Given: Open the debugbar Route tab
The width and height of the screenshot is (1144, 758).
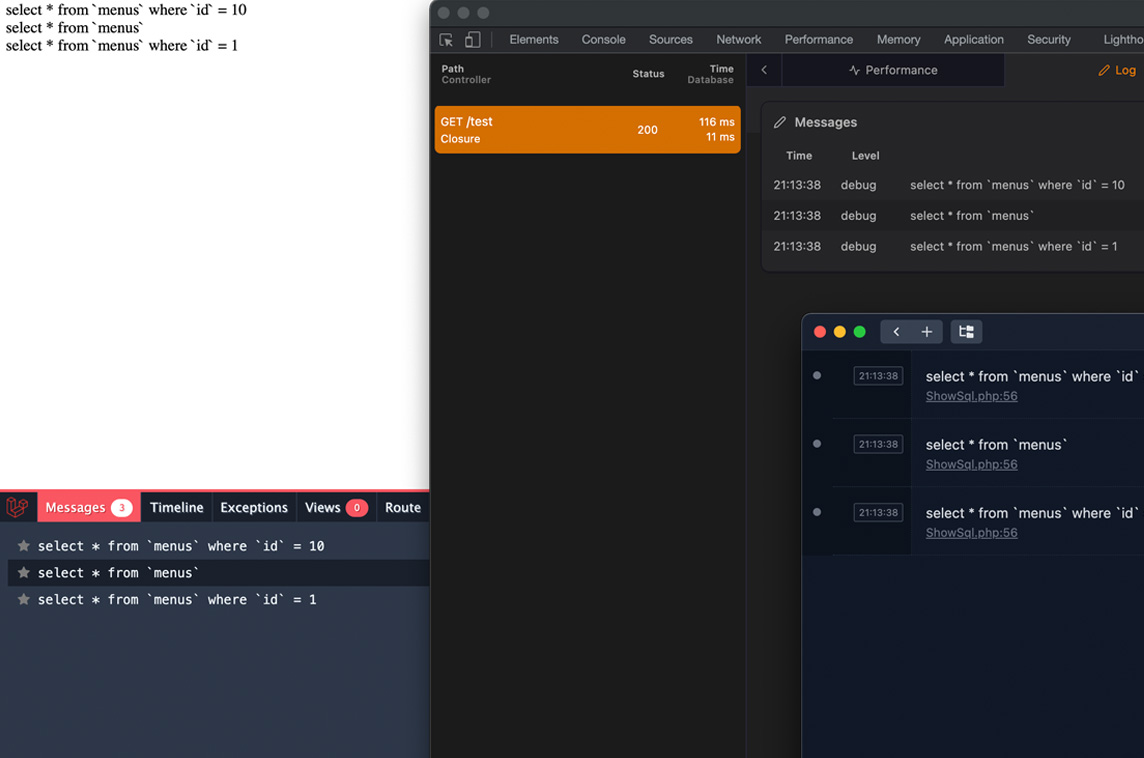Looking at the screenshot, I should coord(403,507).
